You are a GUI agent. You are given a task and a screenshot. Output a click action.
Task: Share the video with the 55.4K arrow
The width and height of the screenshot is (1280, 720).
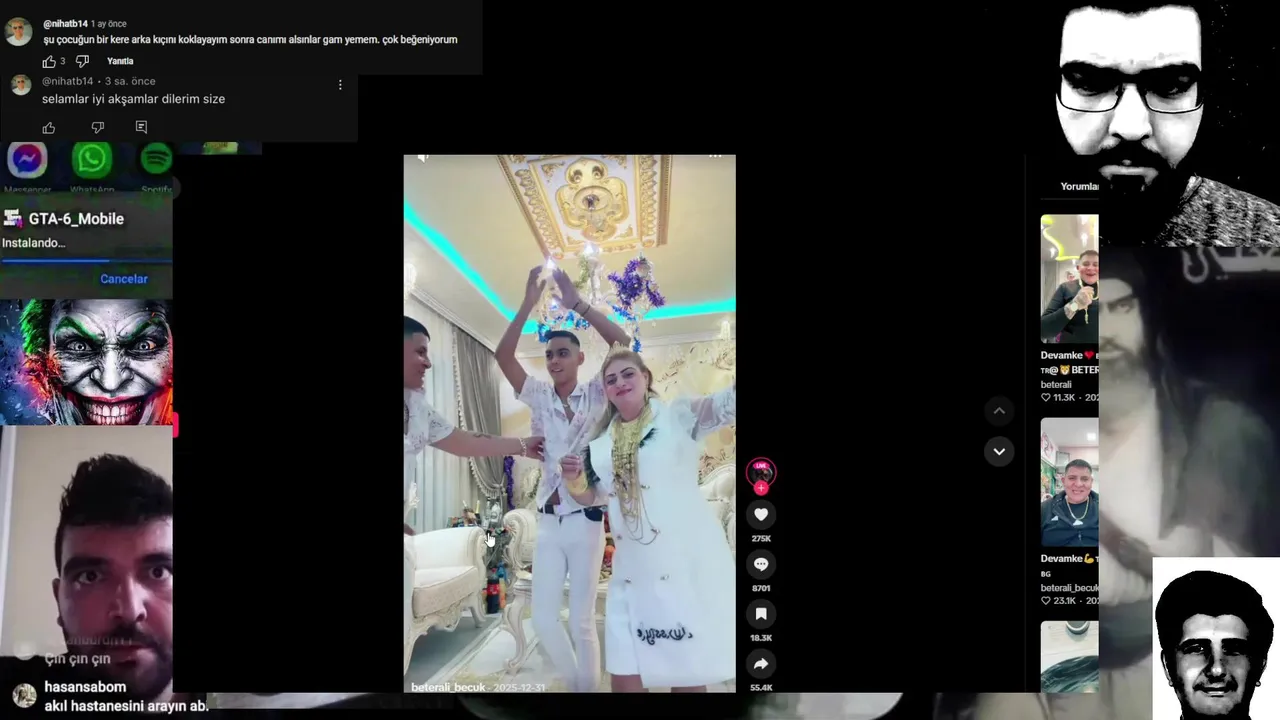761,664
